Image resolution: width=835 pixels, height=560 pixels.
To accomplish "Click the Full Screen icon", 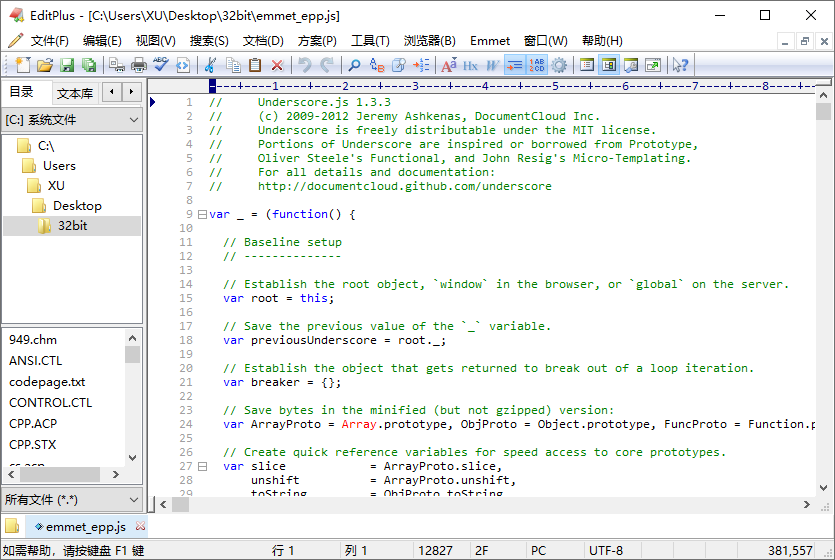I will (x=653, y=65).
